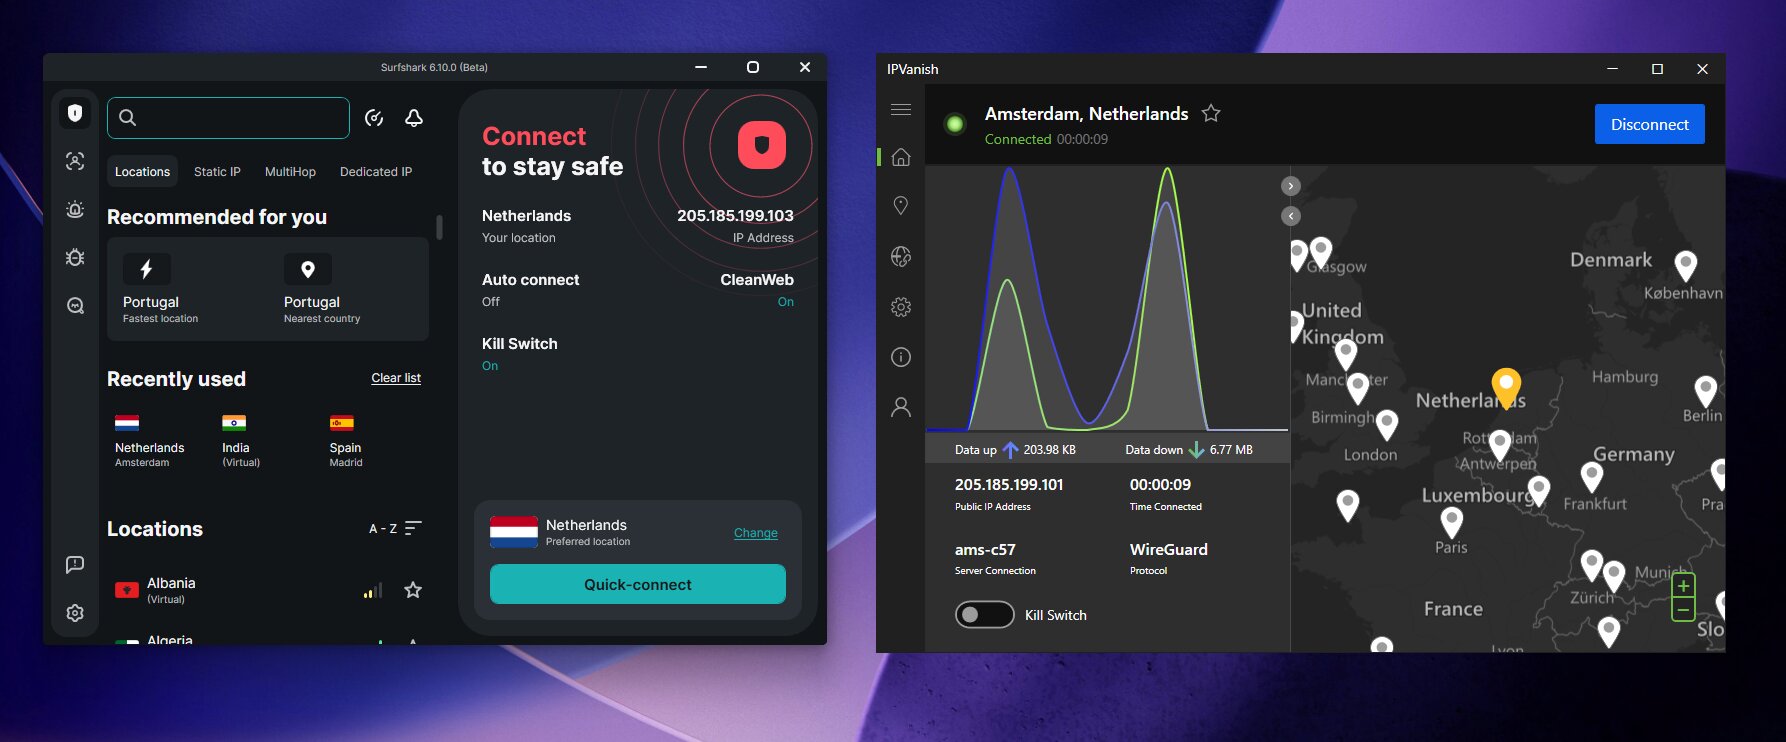This screenshot has height=742, width=1786.
Task: Open IPVanish account profile icon
Action: coord(901,407)
